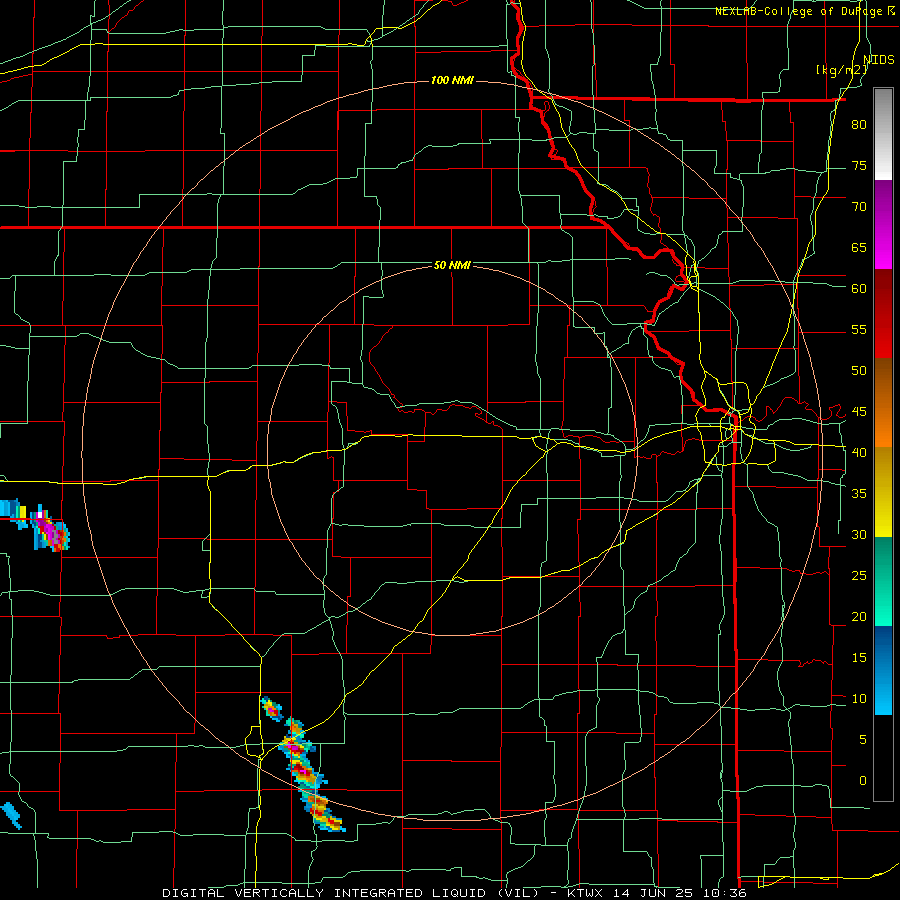The image size is (900, 900).
Task: Select the yellow-olive band of the VIL scale
Action: pyautogui.click(x=883, y=492)
